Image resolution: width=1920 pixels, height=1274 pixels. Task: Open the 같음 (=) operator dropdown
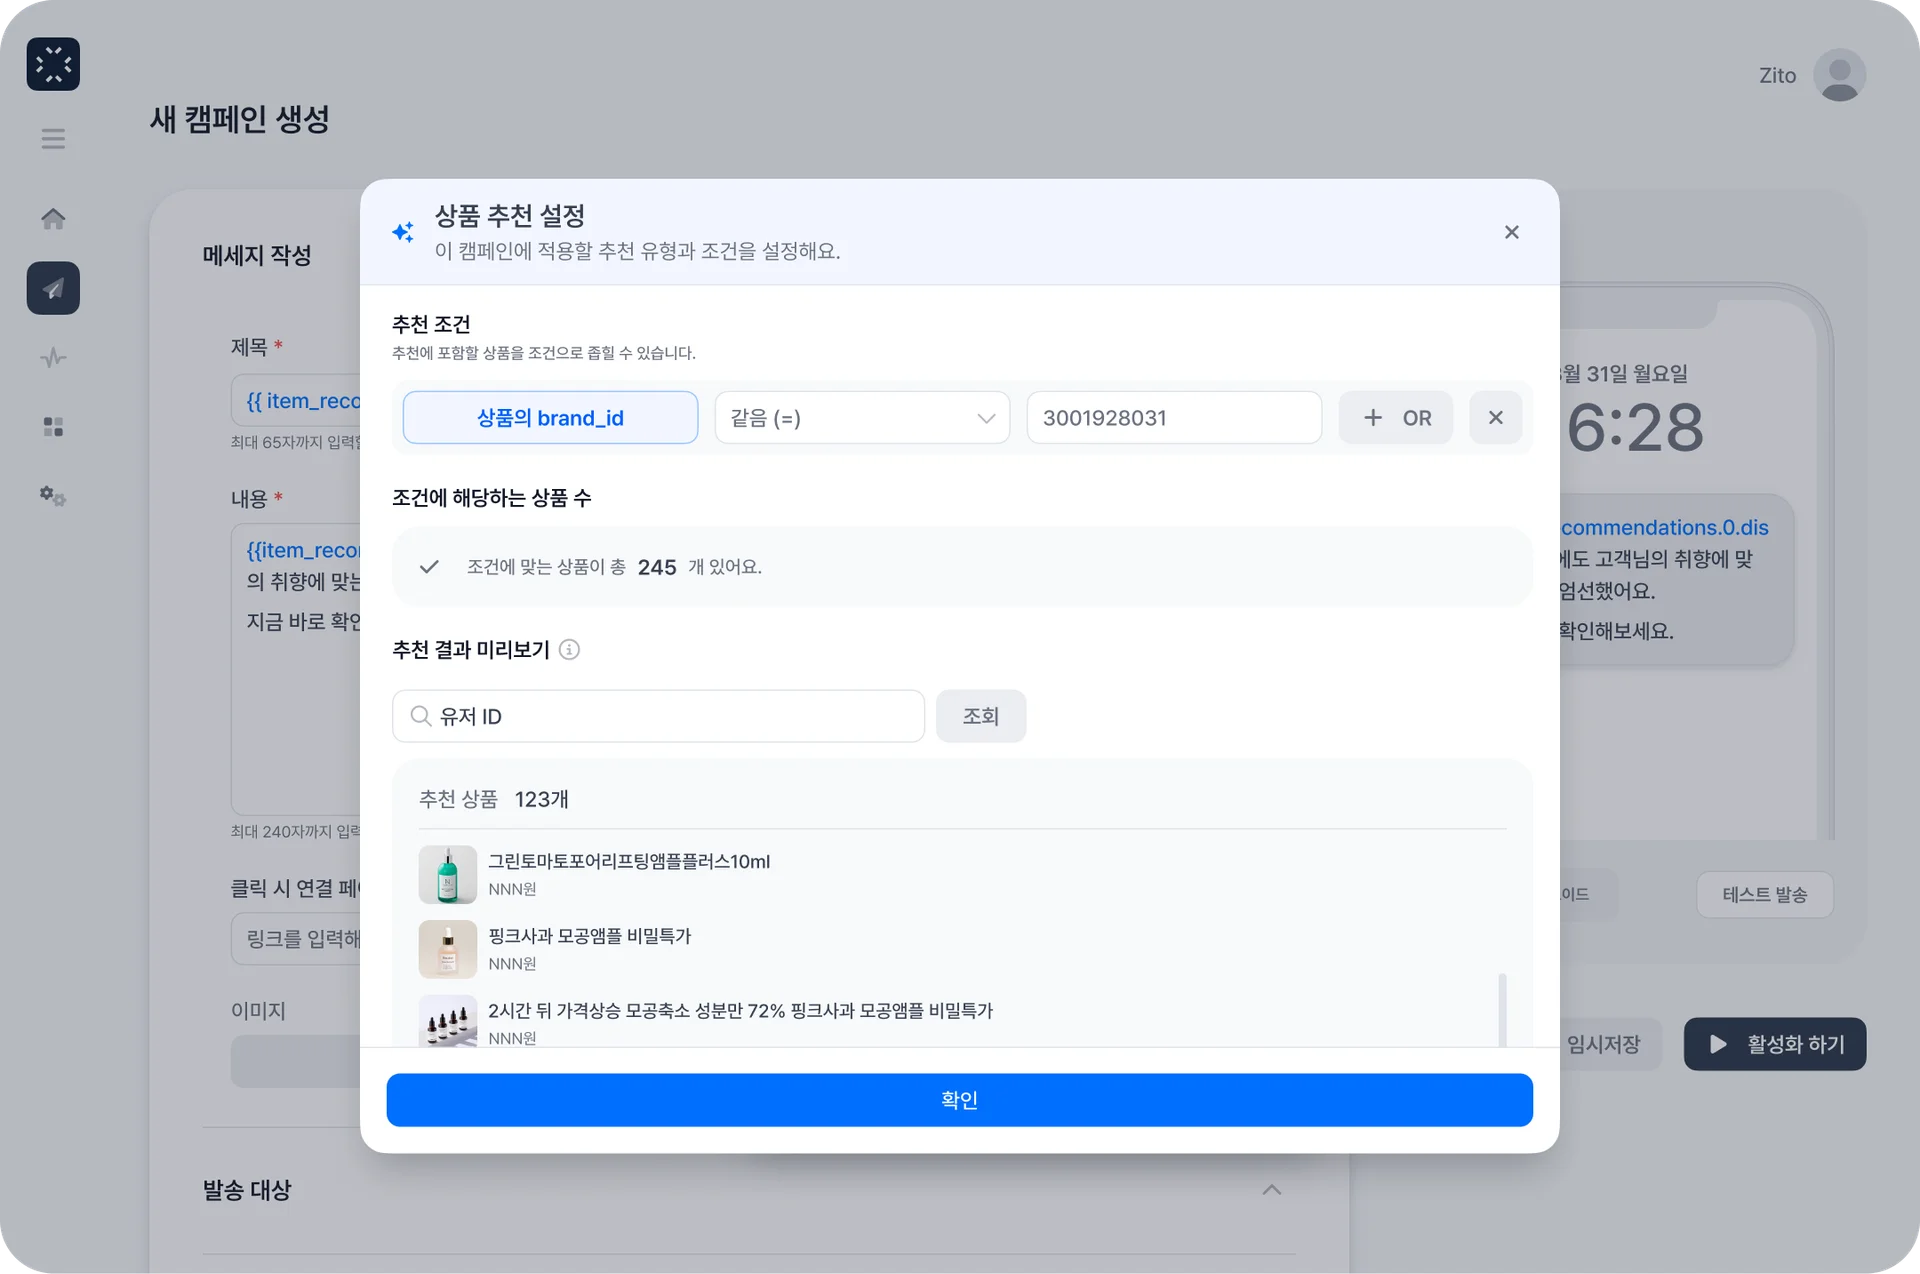[862, 418]
